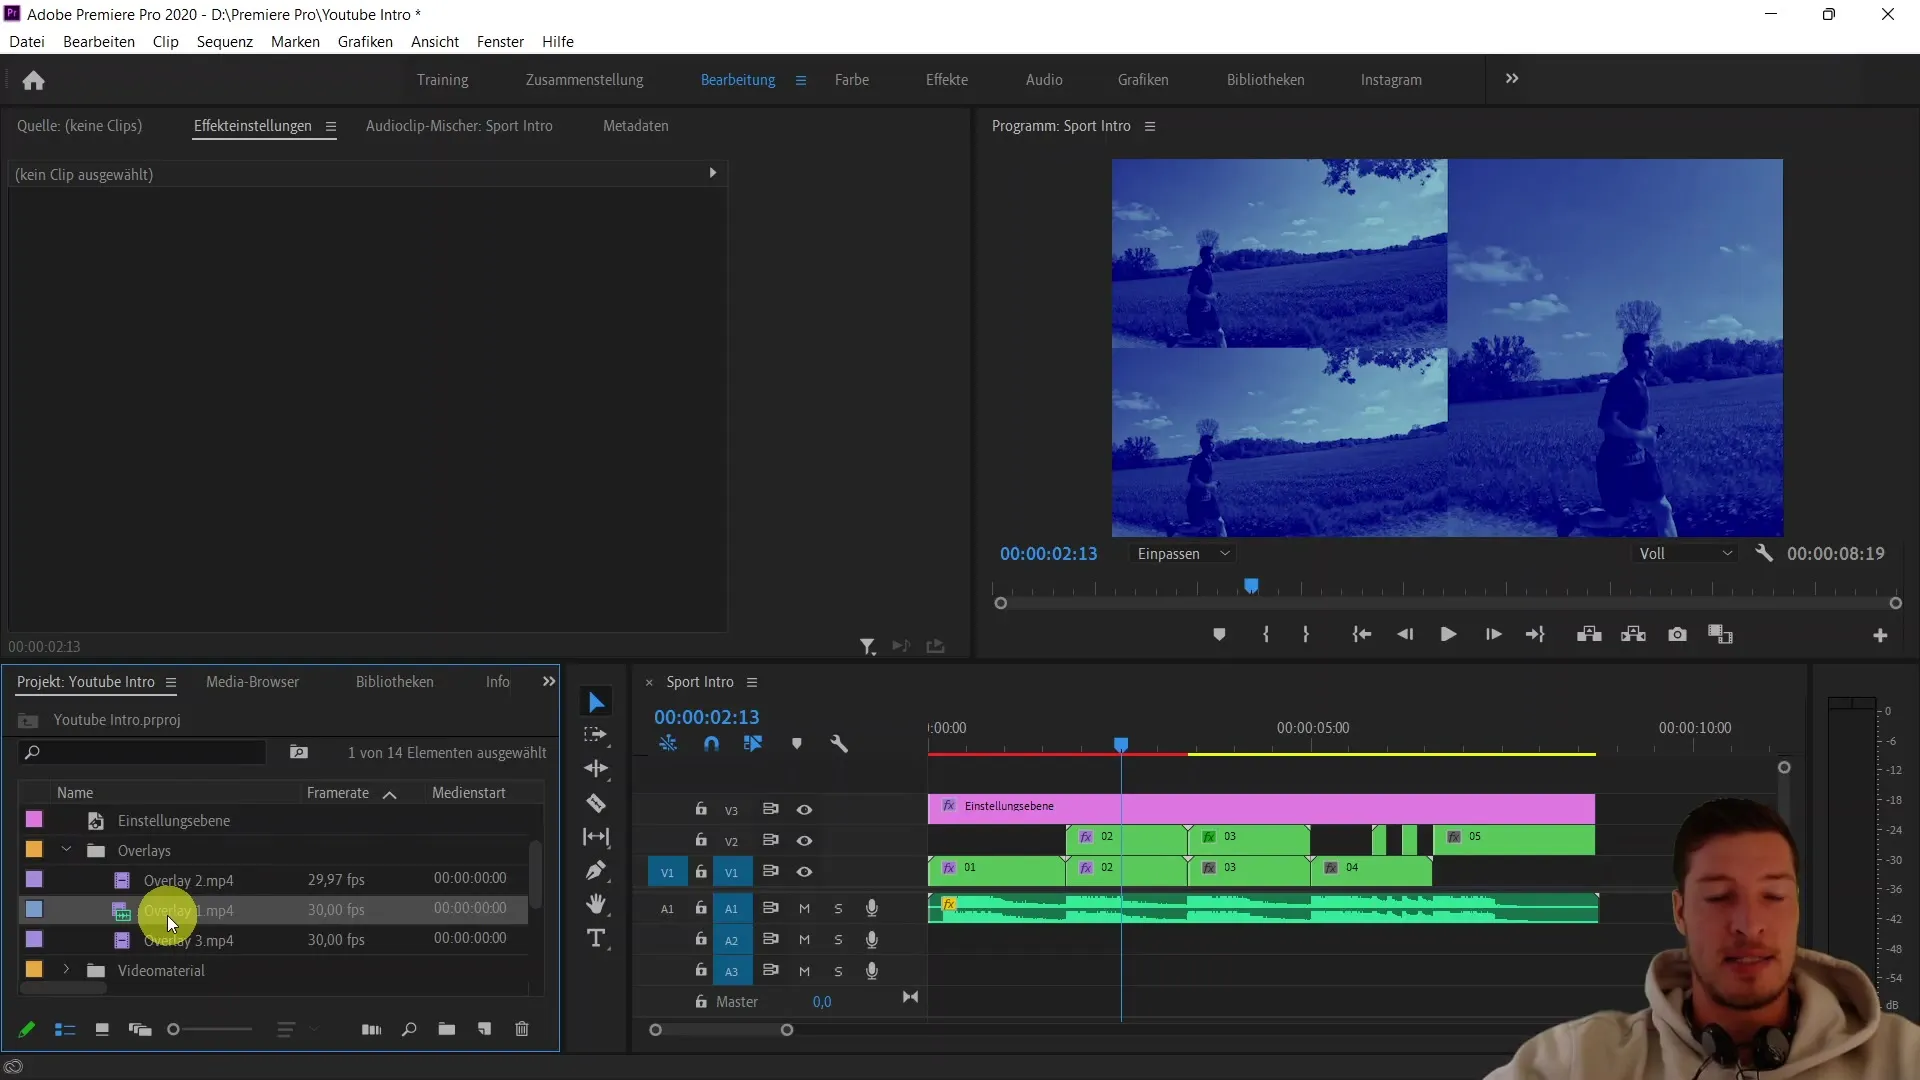
Task: Click the Effekteinstellungen panel button
Action: pyautogui.click(x=251, y=124)
